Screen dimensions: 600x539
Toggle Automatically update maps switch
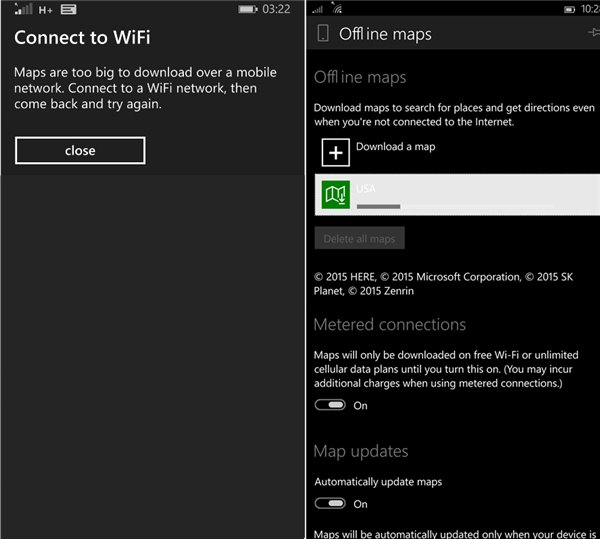(x=330, y=503)
